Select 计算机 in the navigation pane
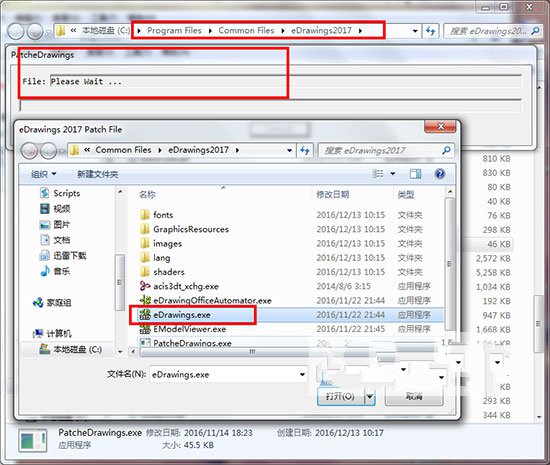550x465 pixels. 52,333
